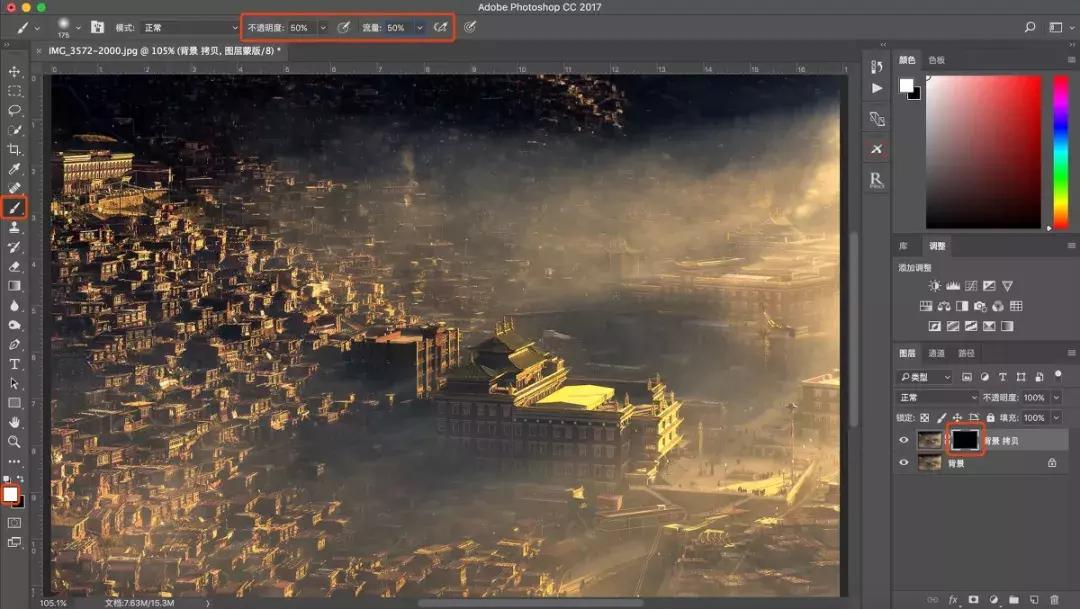The height and width of the screenshot is (609, 1080).
Task: Enable airbrush mode next to flow
Action: coord(440,28)
